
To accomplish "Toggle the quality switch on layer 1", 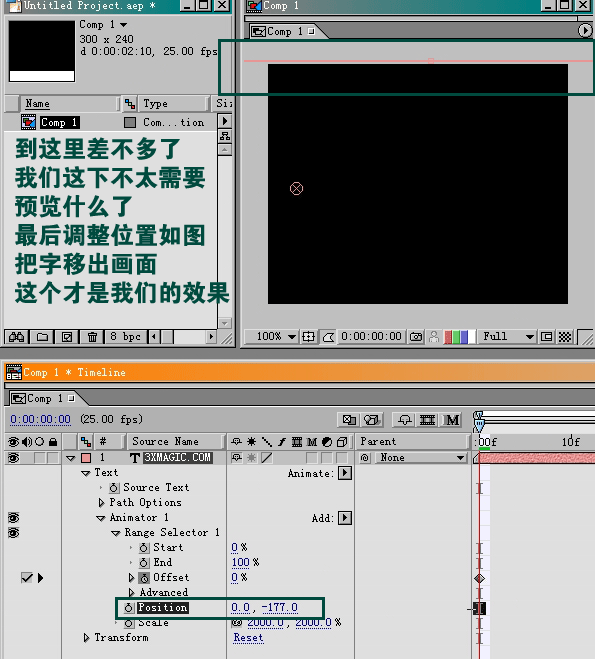I will click(266, 458).
